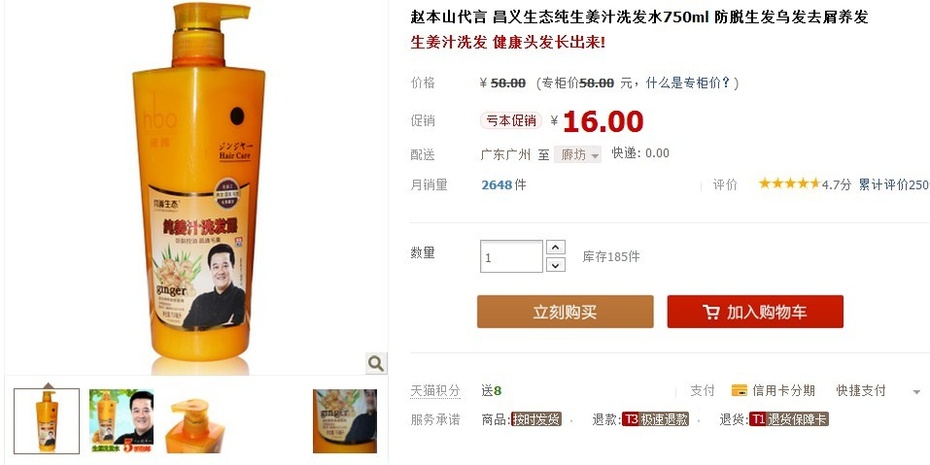Click the credit card installment icon
This screenshot has width=930, height=465.
click(x=739, y=390)
